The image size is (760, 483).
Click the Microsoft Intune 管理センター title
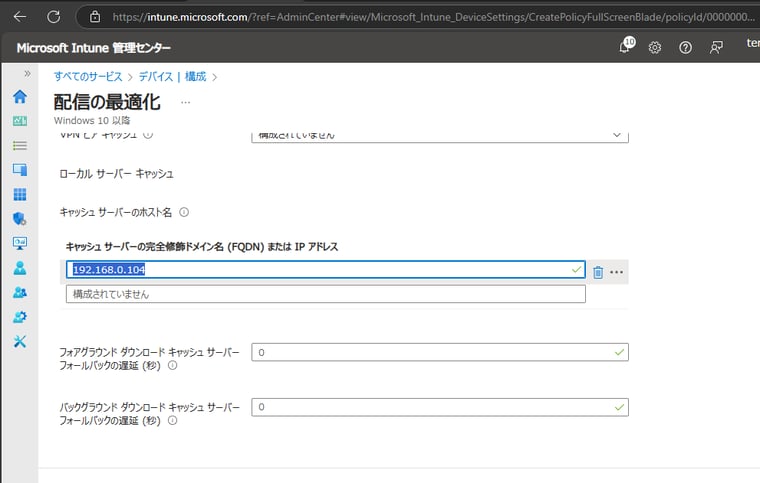tap(94, 48)
